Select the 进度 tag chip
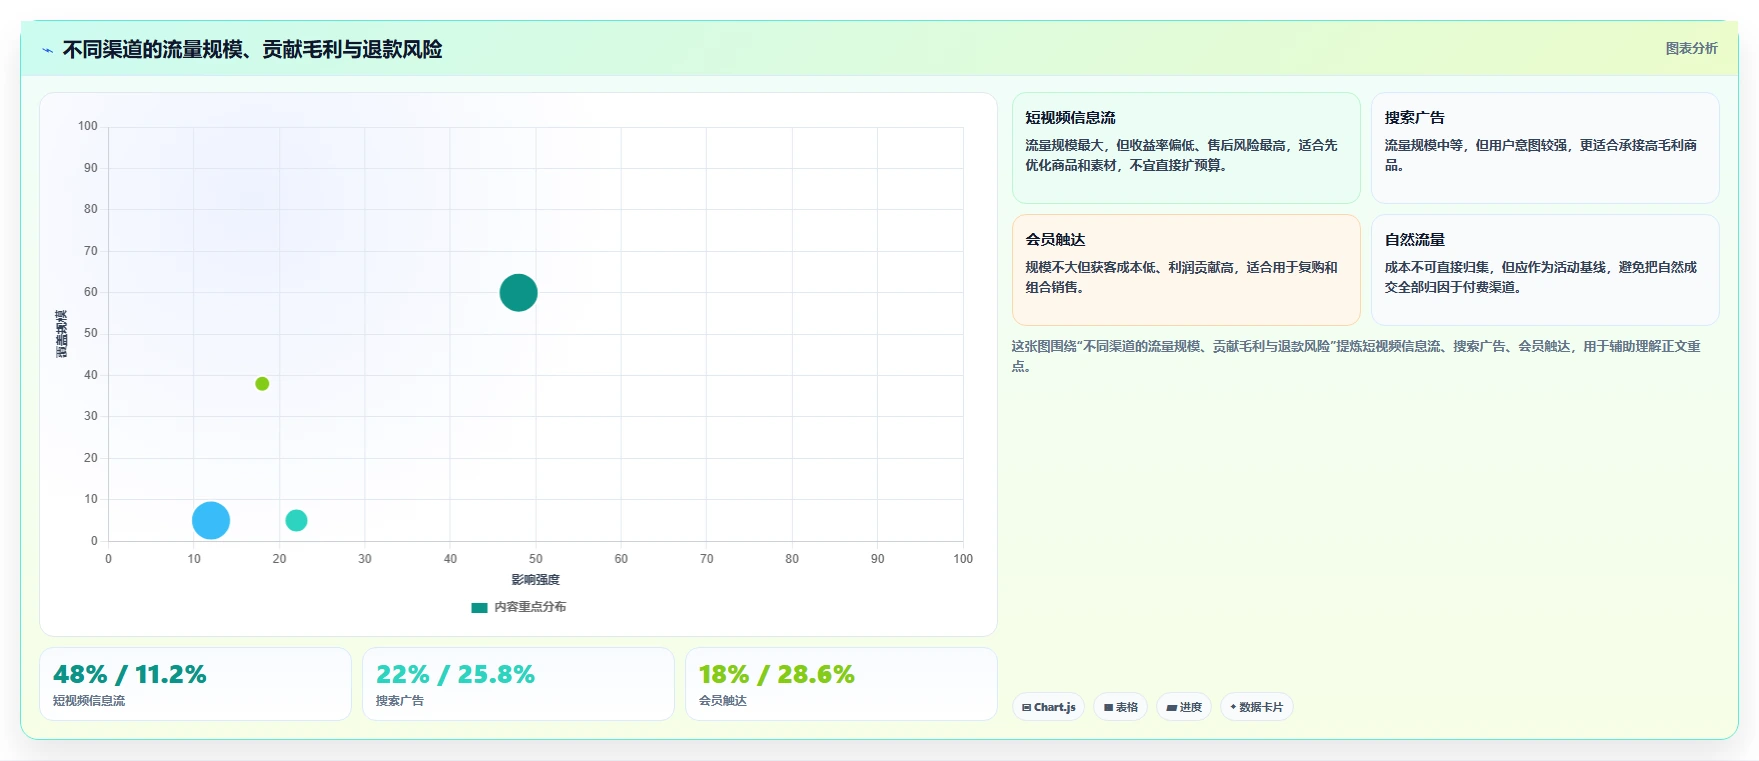1759x761 pixels. coord(1184,707)
